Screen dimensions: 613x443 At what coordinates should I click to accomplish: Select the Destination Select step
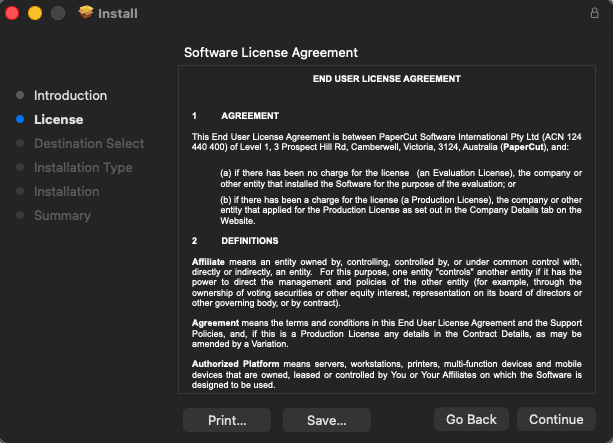tap(89, 144)
